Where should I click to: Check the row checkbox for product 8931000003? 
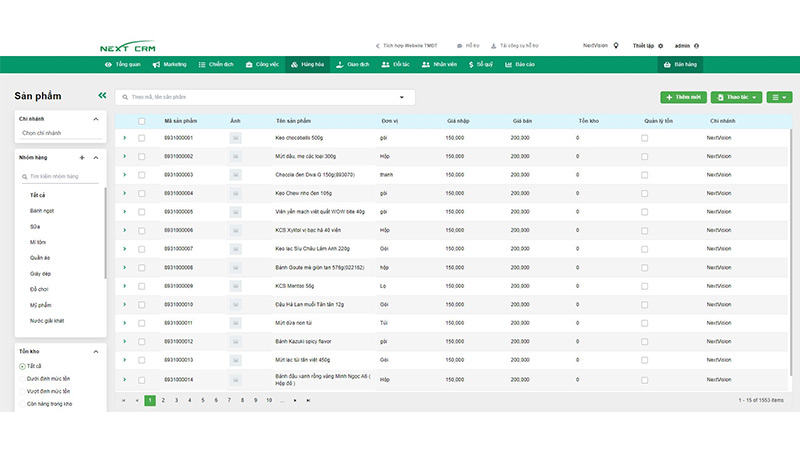coord(142,174)
